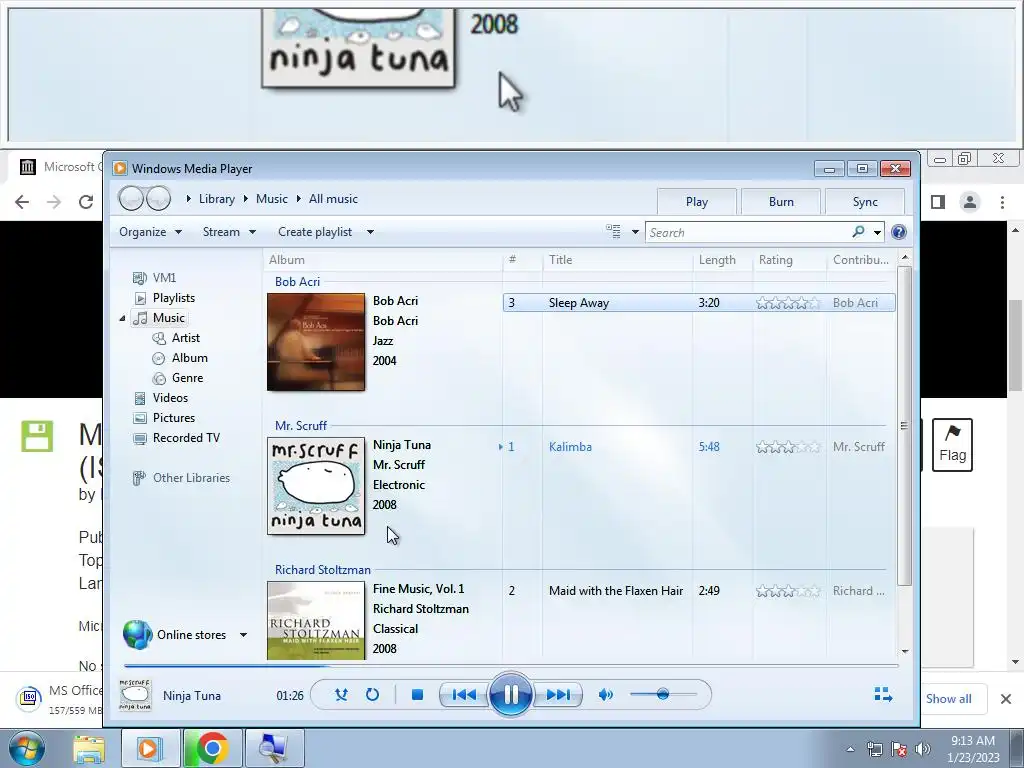Focus the library Search field

coord(746,232)
